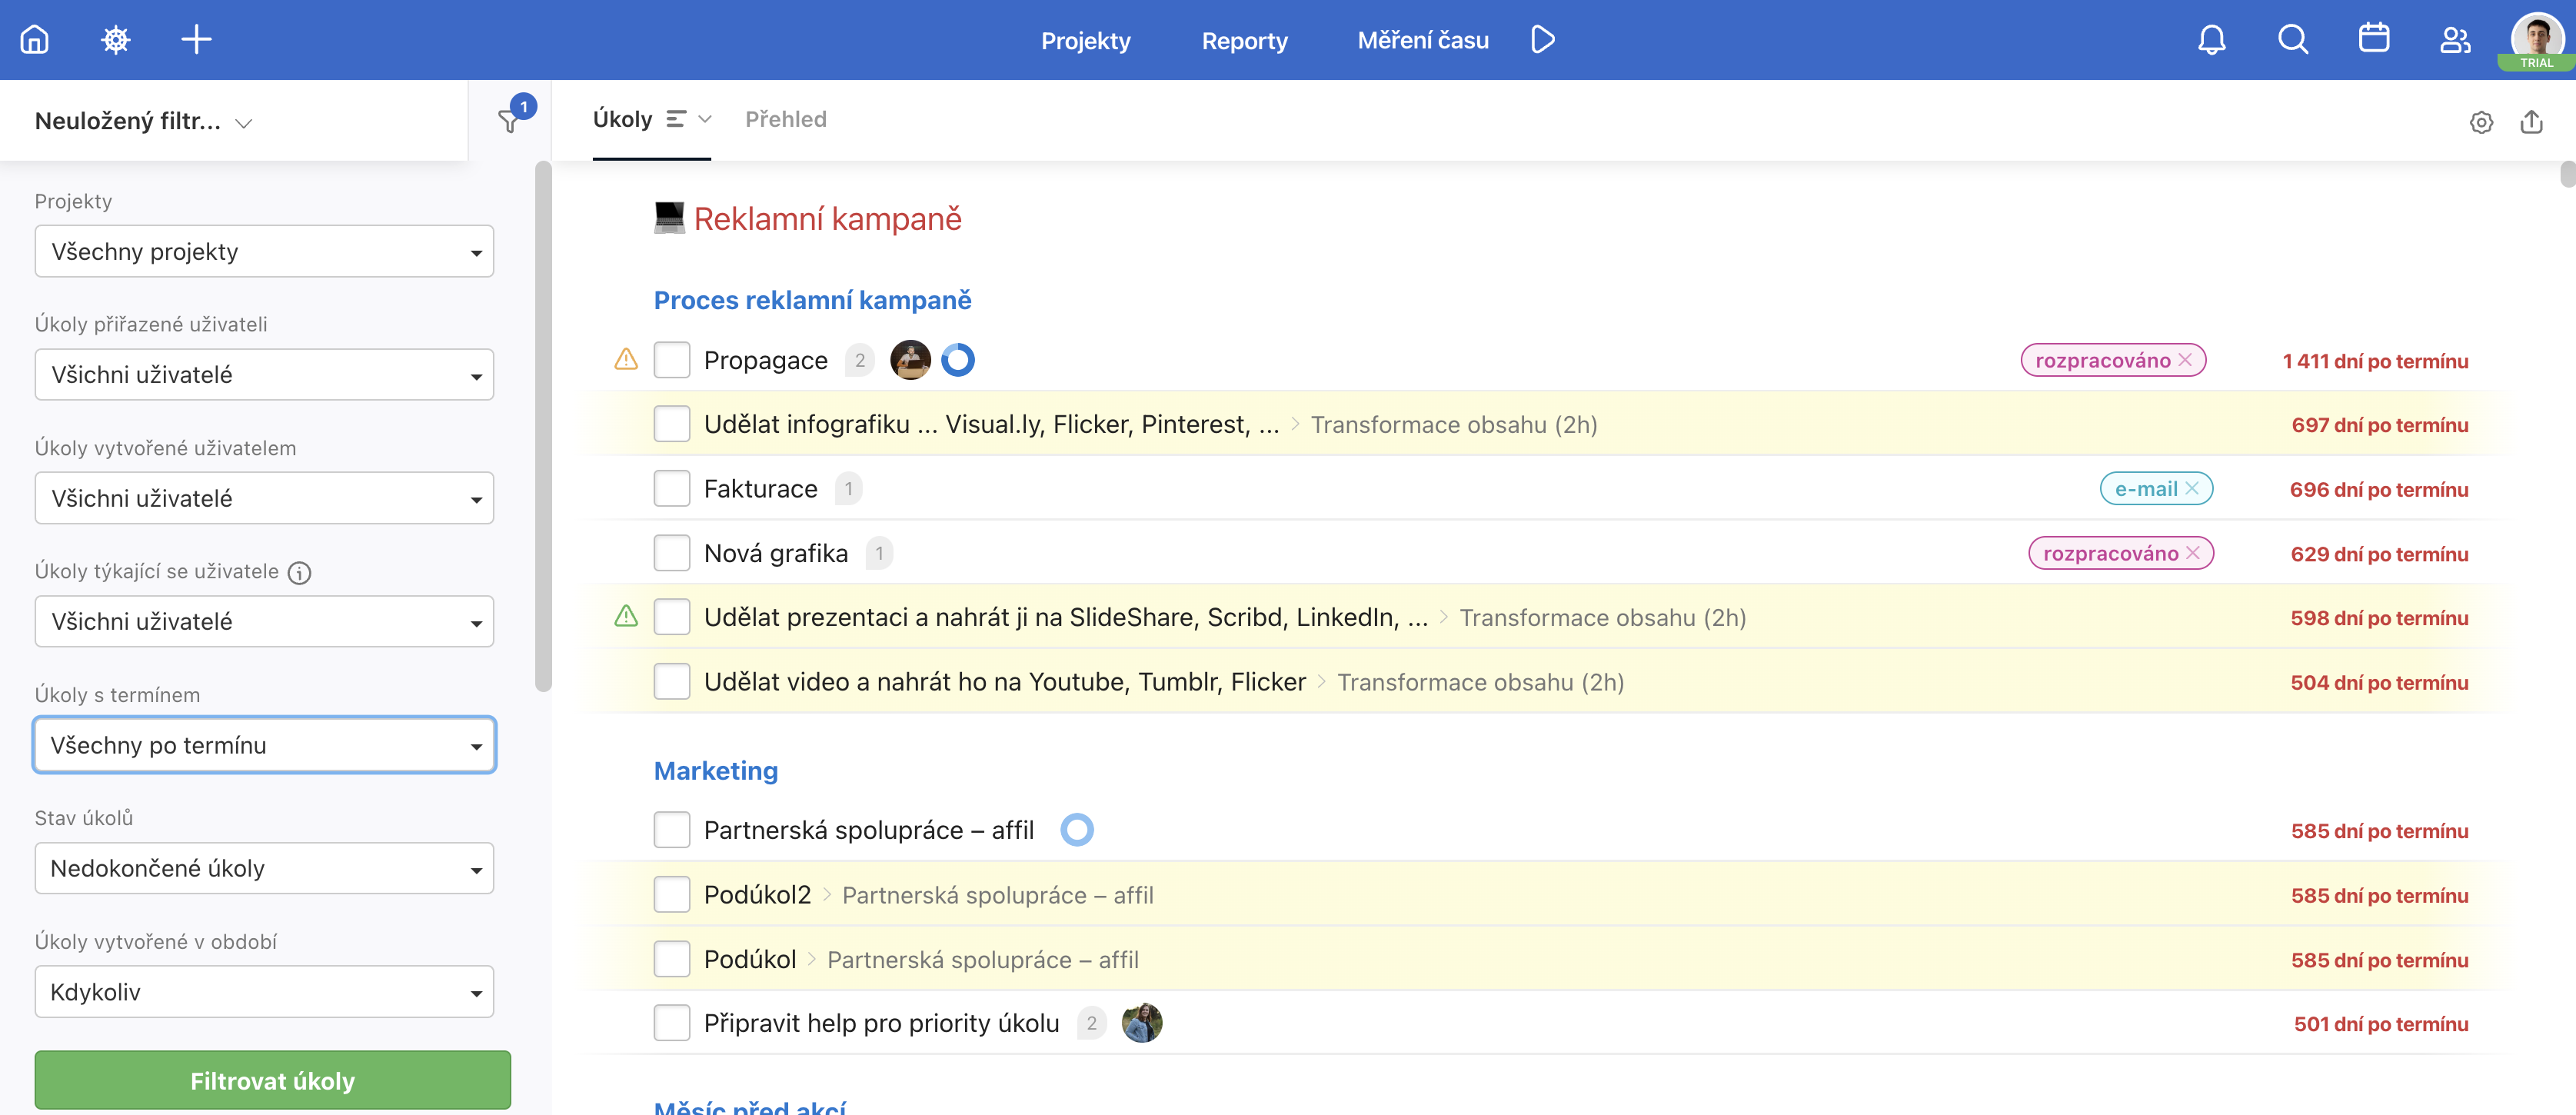The height and width of the screenshot is (1115, 2576).
Task: Click the assignee avatar on Připravit help
Action: pyautogui.click(x=1142, y=1023)
